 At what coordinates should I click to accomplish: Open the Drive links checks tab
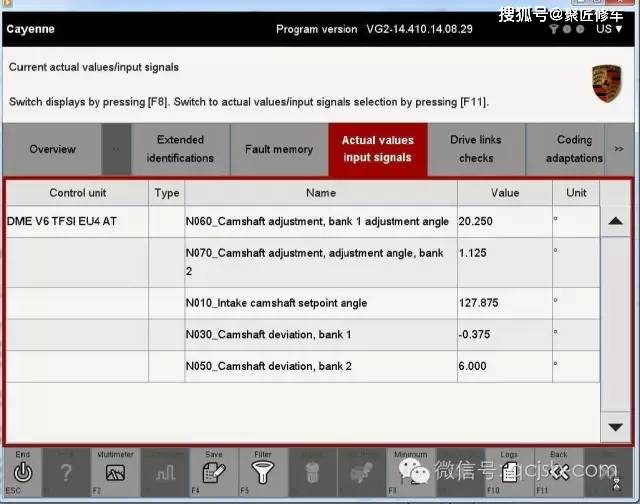(476, 149)
